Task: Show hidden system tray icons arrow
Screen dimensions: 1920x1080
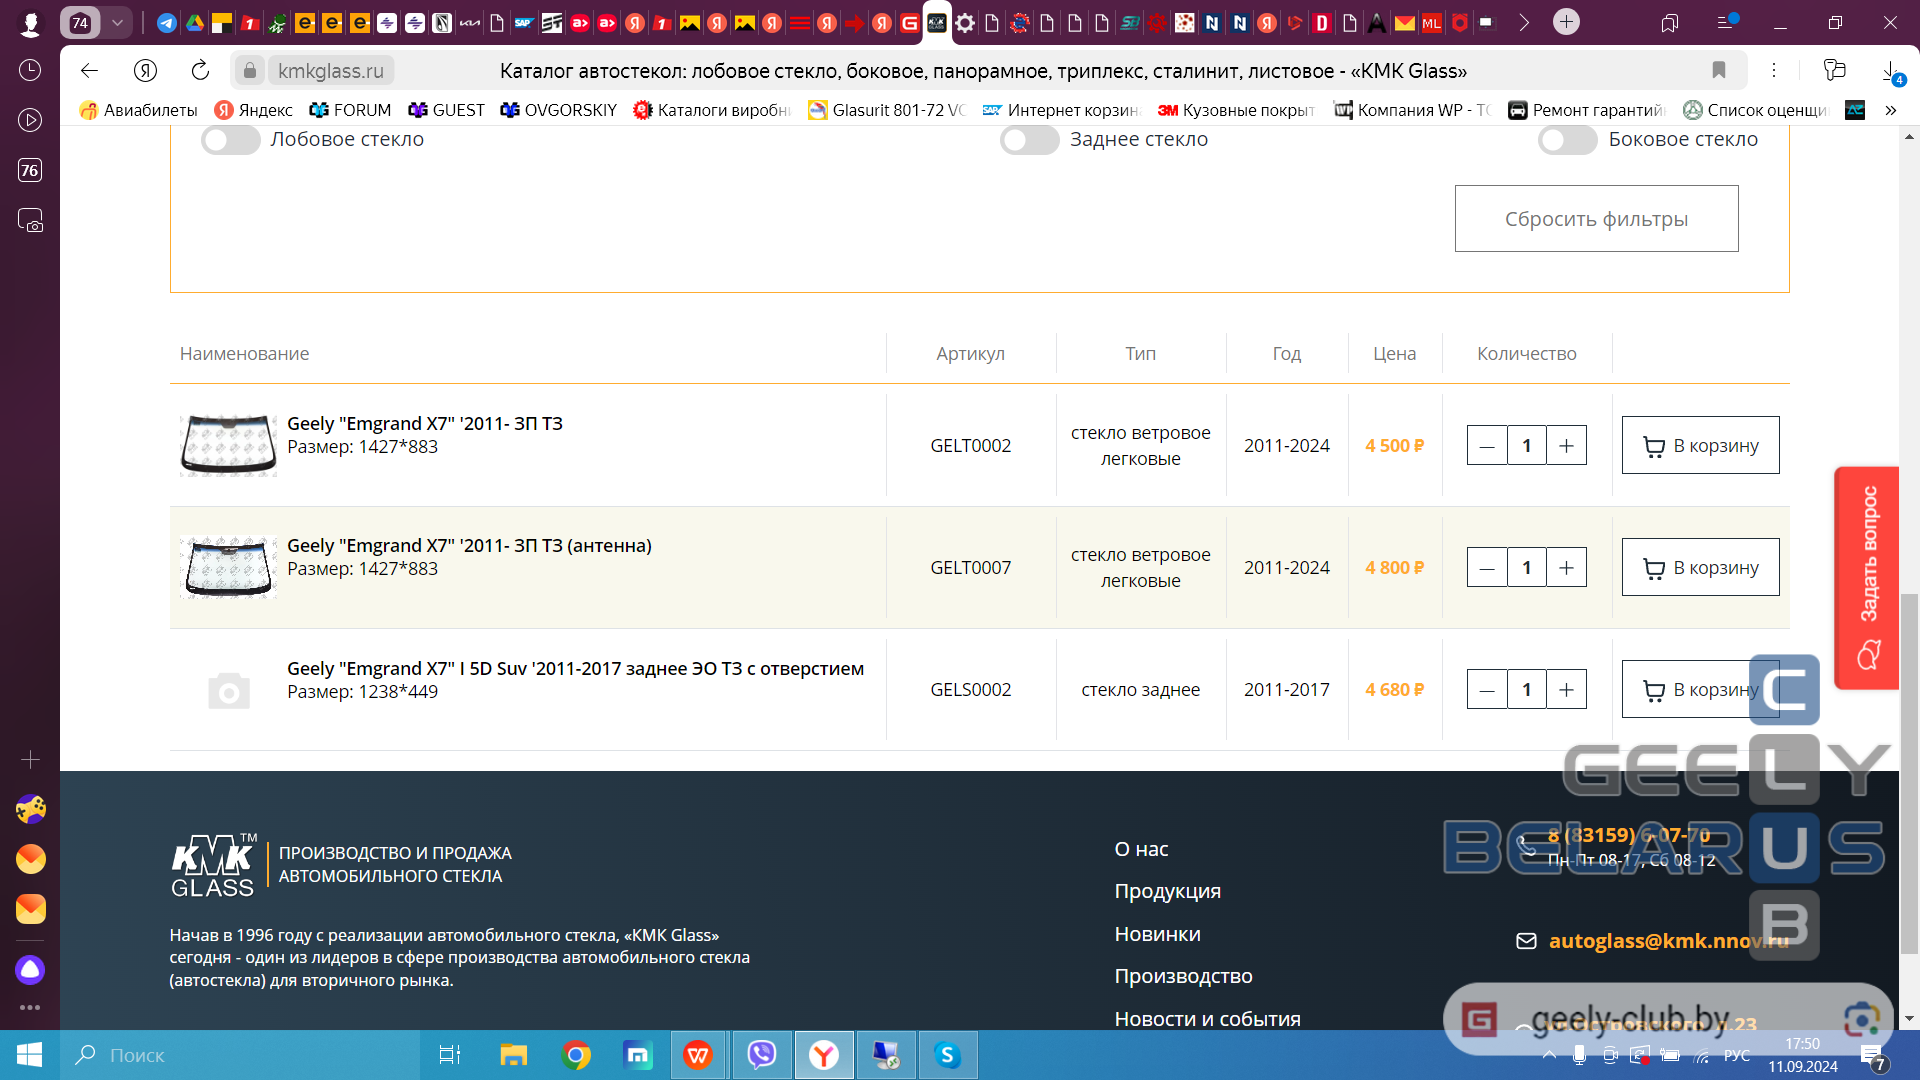Action: 1549,1055
